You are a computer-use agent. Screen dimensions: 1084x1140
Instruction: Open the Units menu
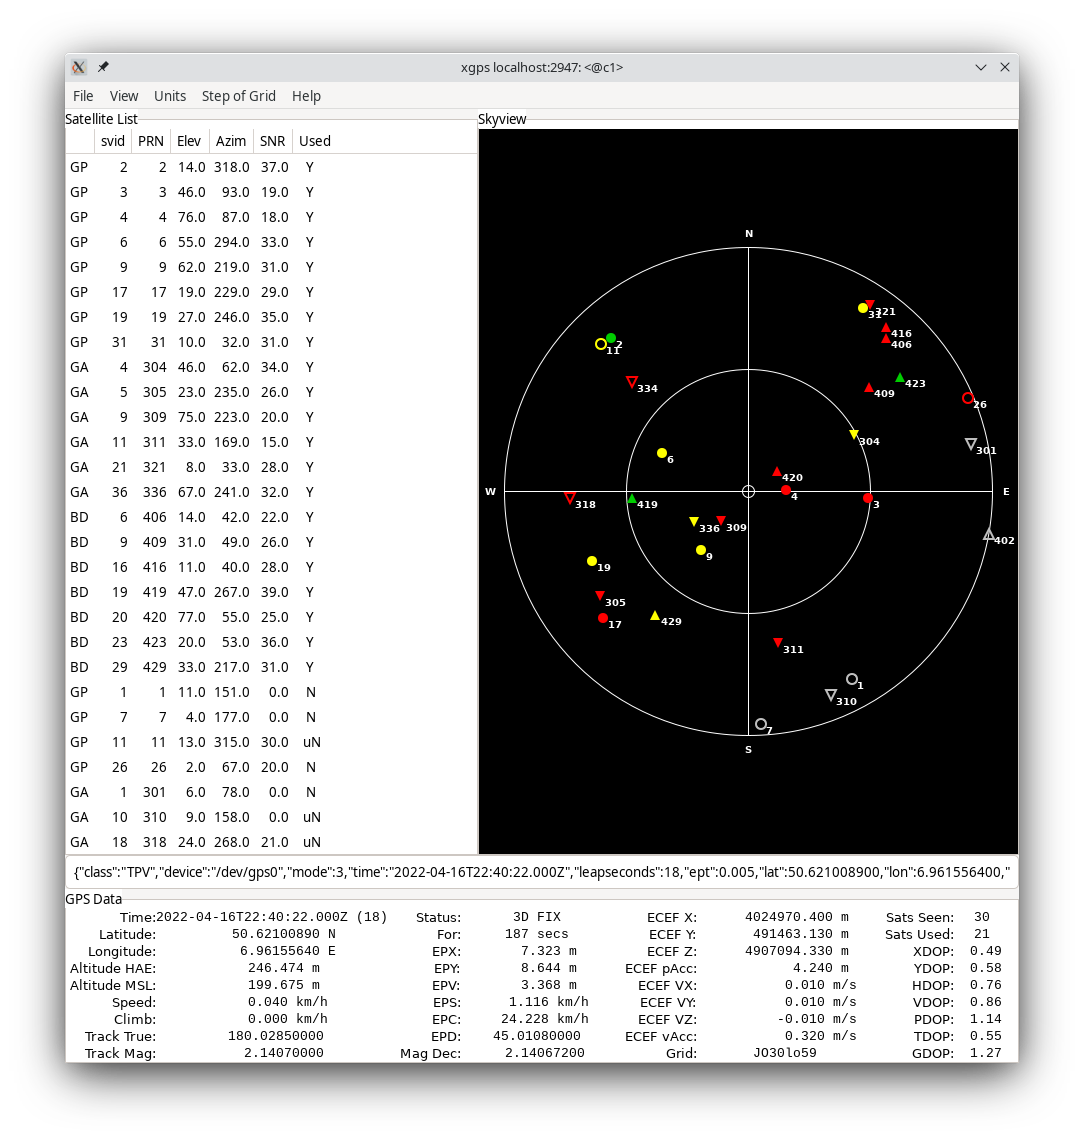click(x=170, y=96)
